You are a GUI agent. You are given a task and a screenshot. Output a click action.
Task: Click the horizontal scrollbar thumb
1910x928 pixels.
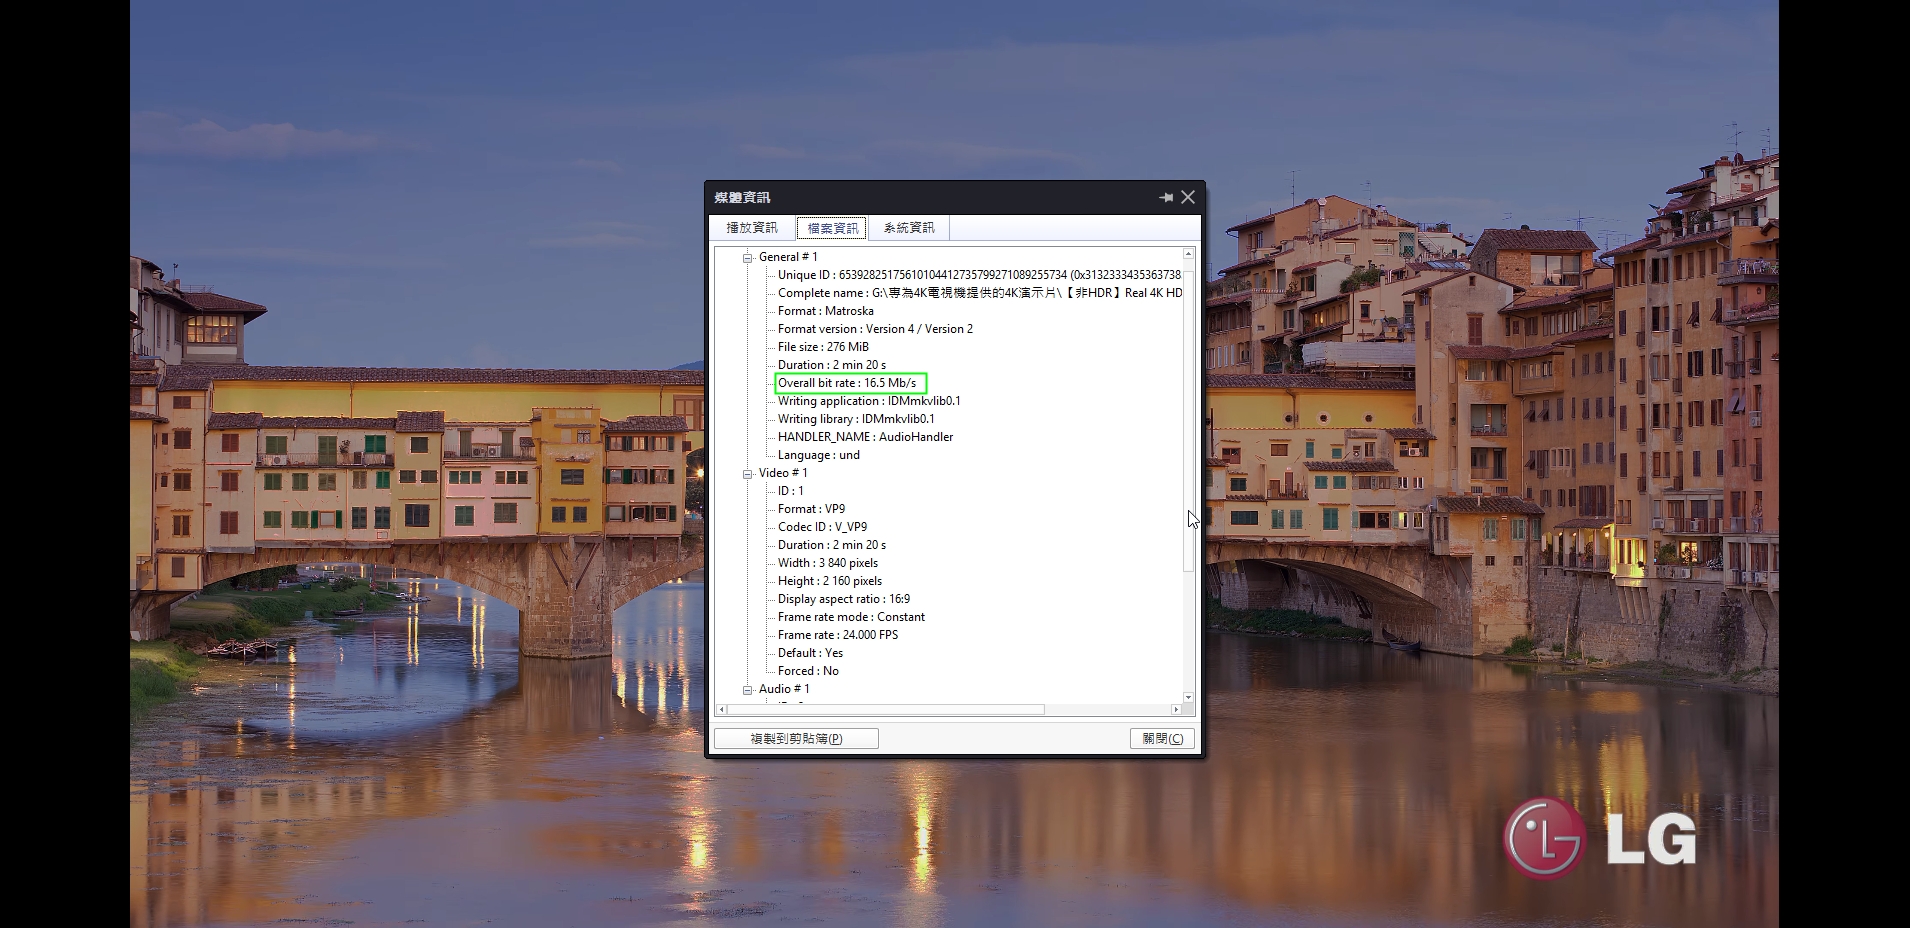coord(886,710)
